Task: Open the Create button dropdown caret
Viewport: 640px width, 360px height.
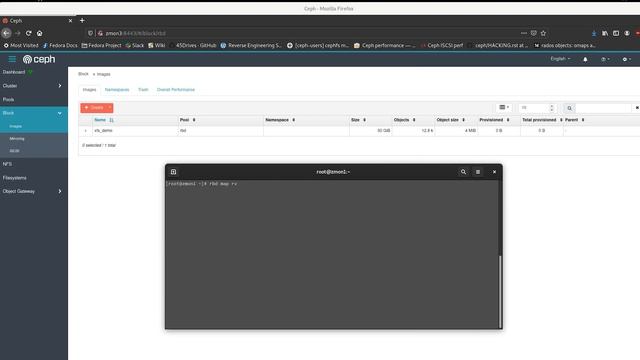Action: 110,108
